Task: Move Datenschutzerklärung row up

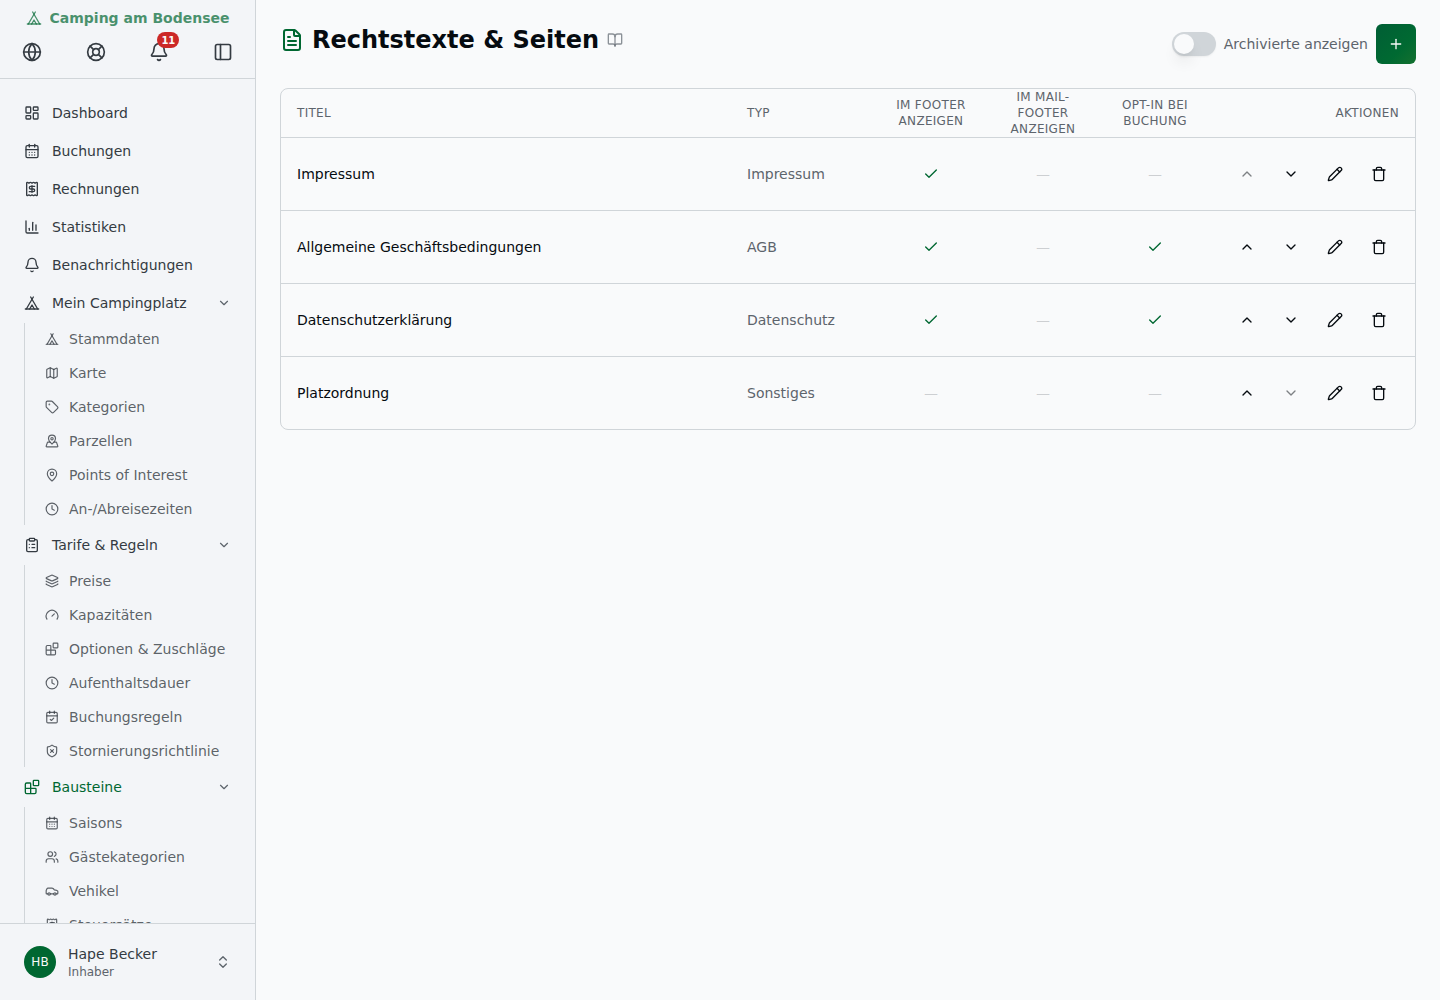Action: [1247, 320]
